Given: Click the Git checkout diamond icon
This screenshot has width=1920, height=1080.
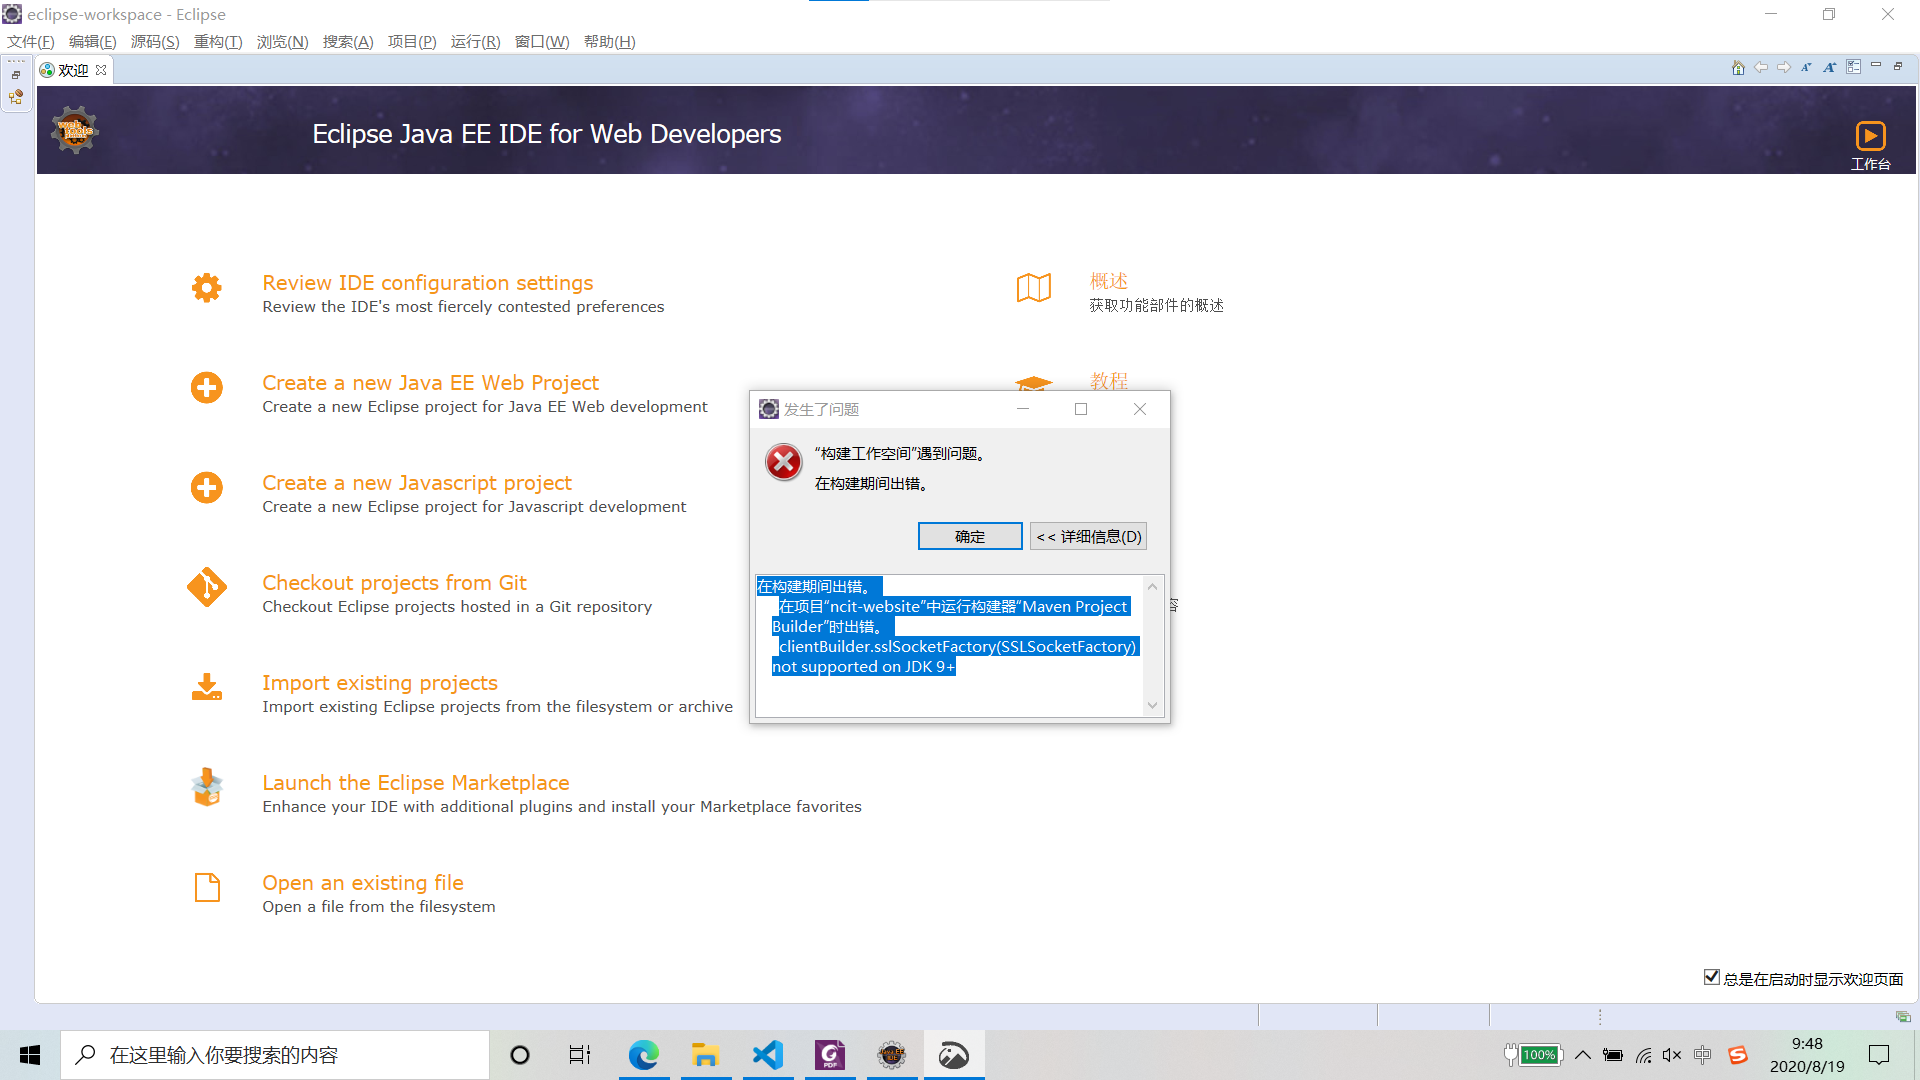Looking at the screenshot, I should click(207, 588).
